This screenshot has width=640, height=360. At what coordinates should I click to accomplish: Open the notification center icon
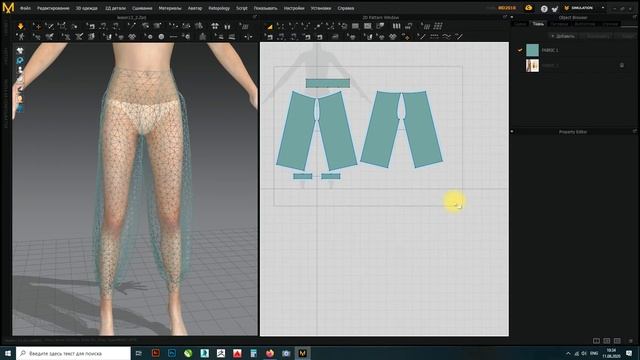[x=629, y=353]
